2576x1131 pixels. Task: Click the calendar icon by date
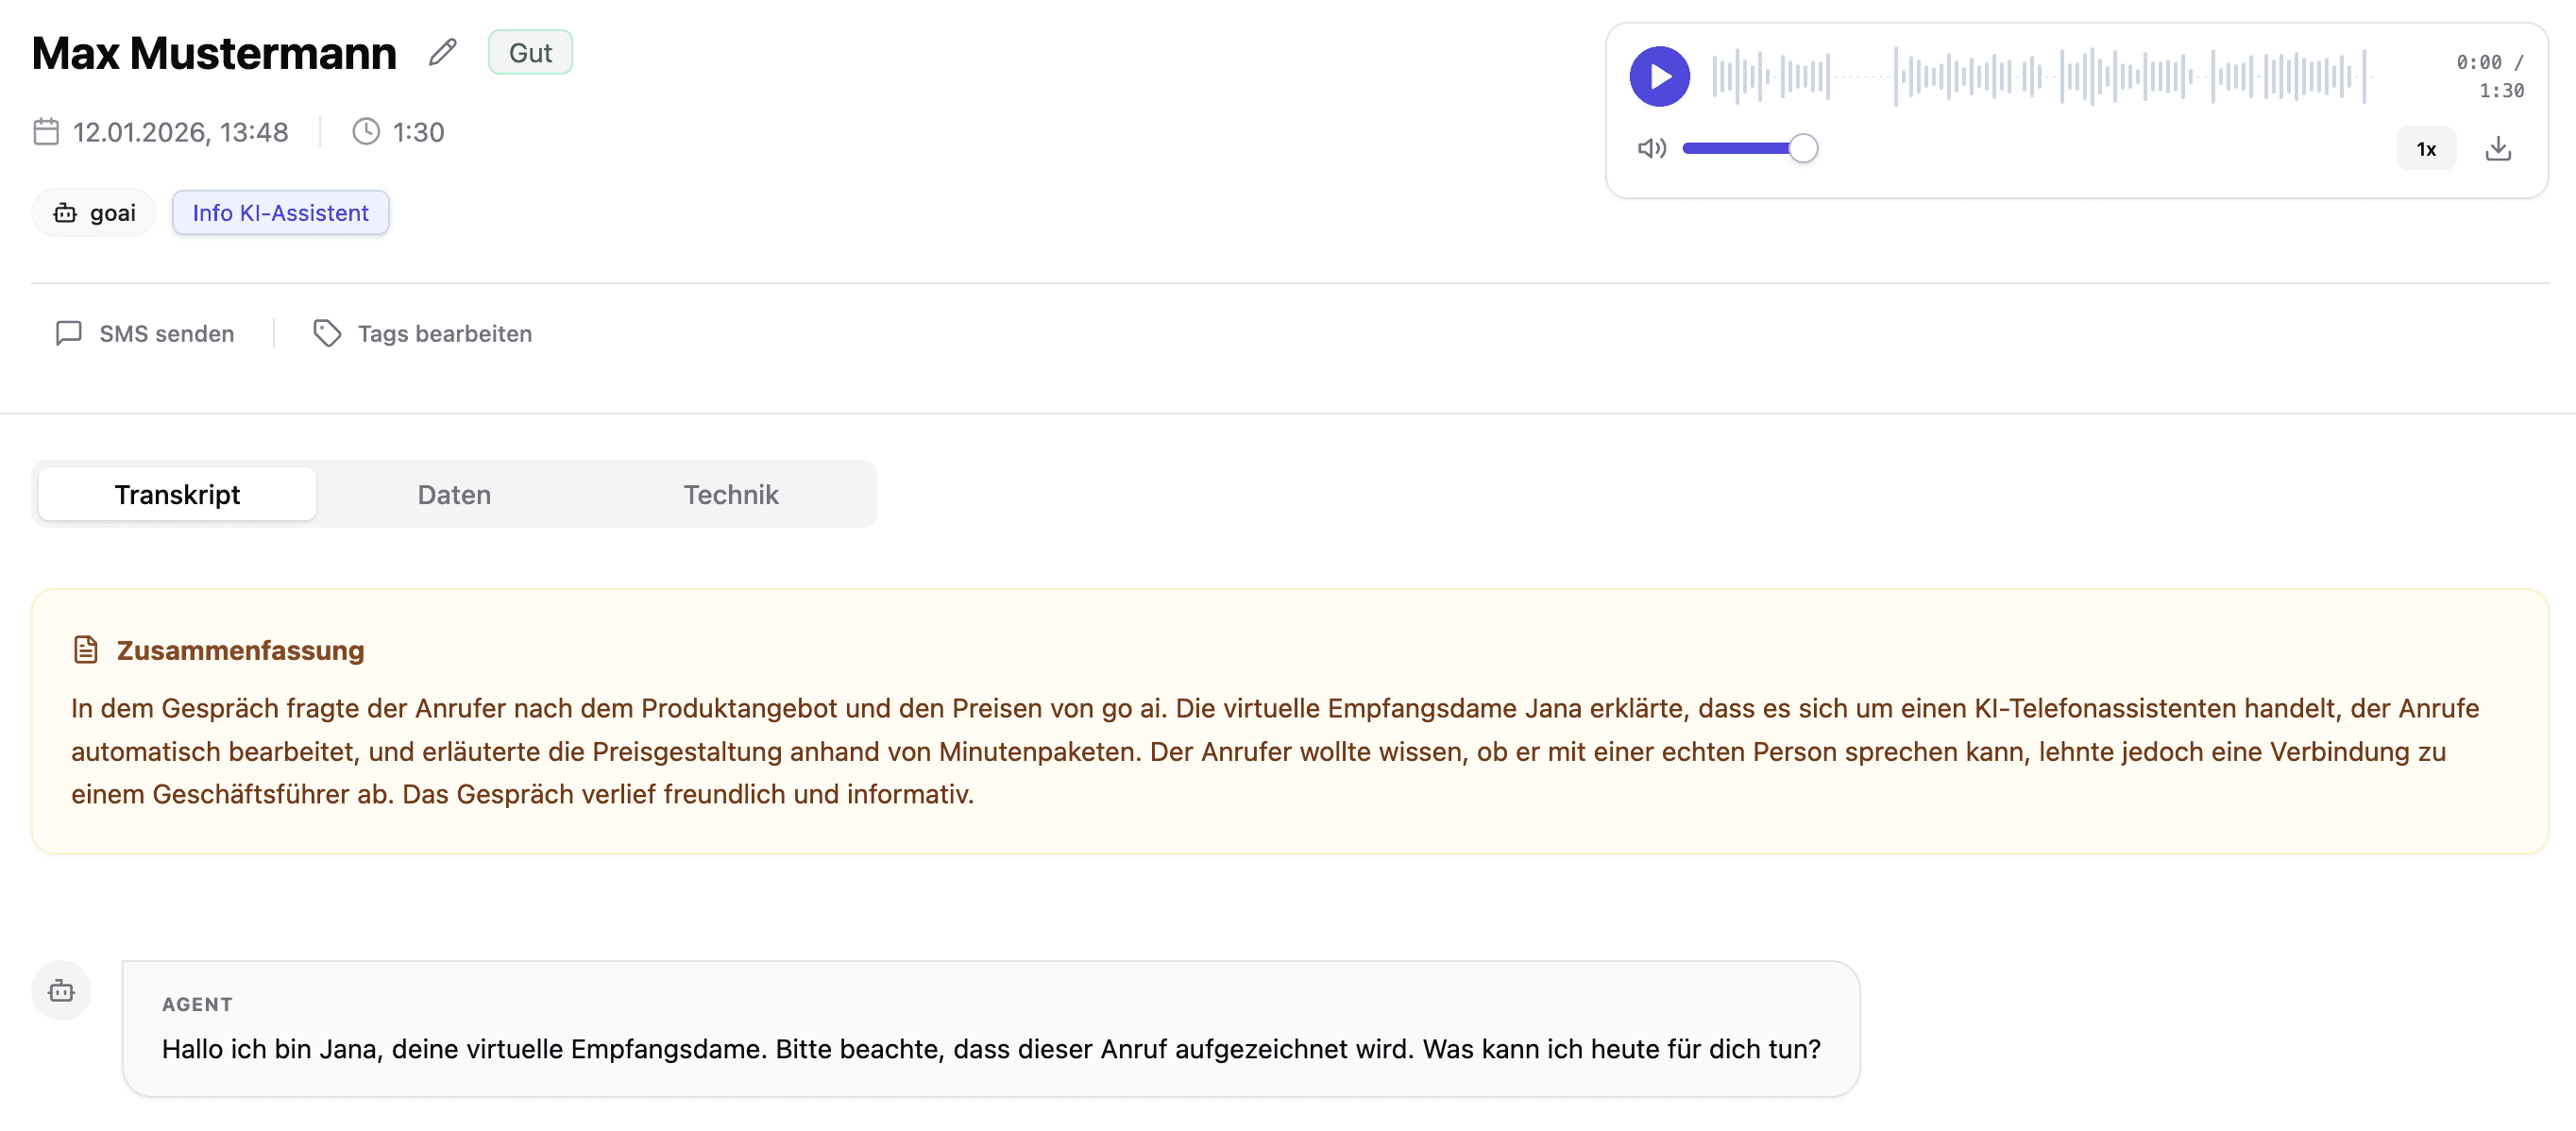(46, 132)
